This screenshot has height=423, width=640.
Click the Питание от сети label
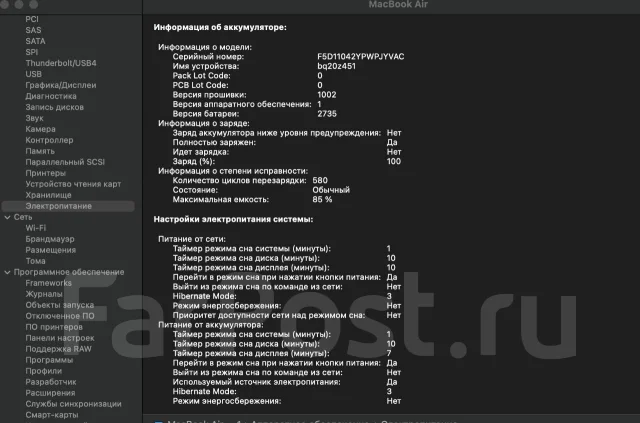pyautogui.click(x=192, y=239)
